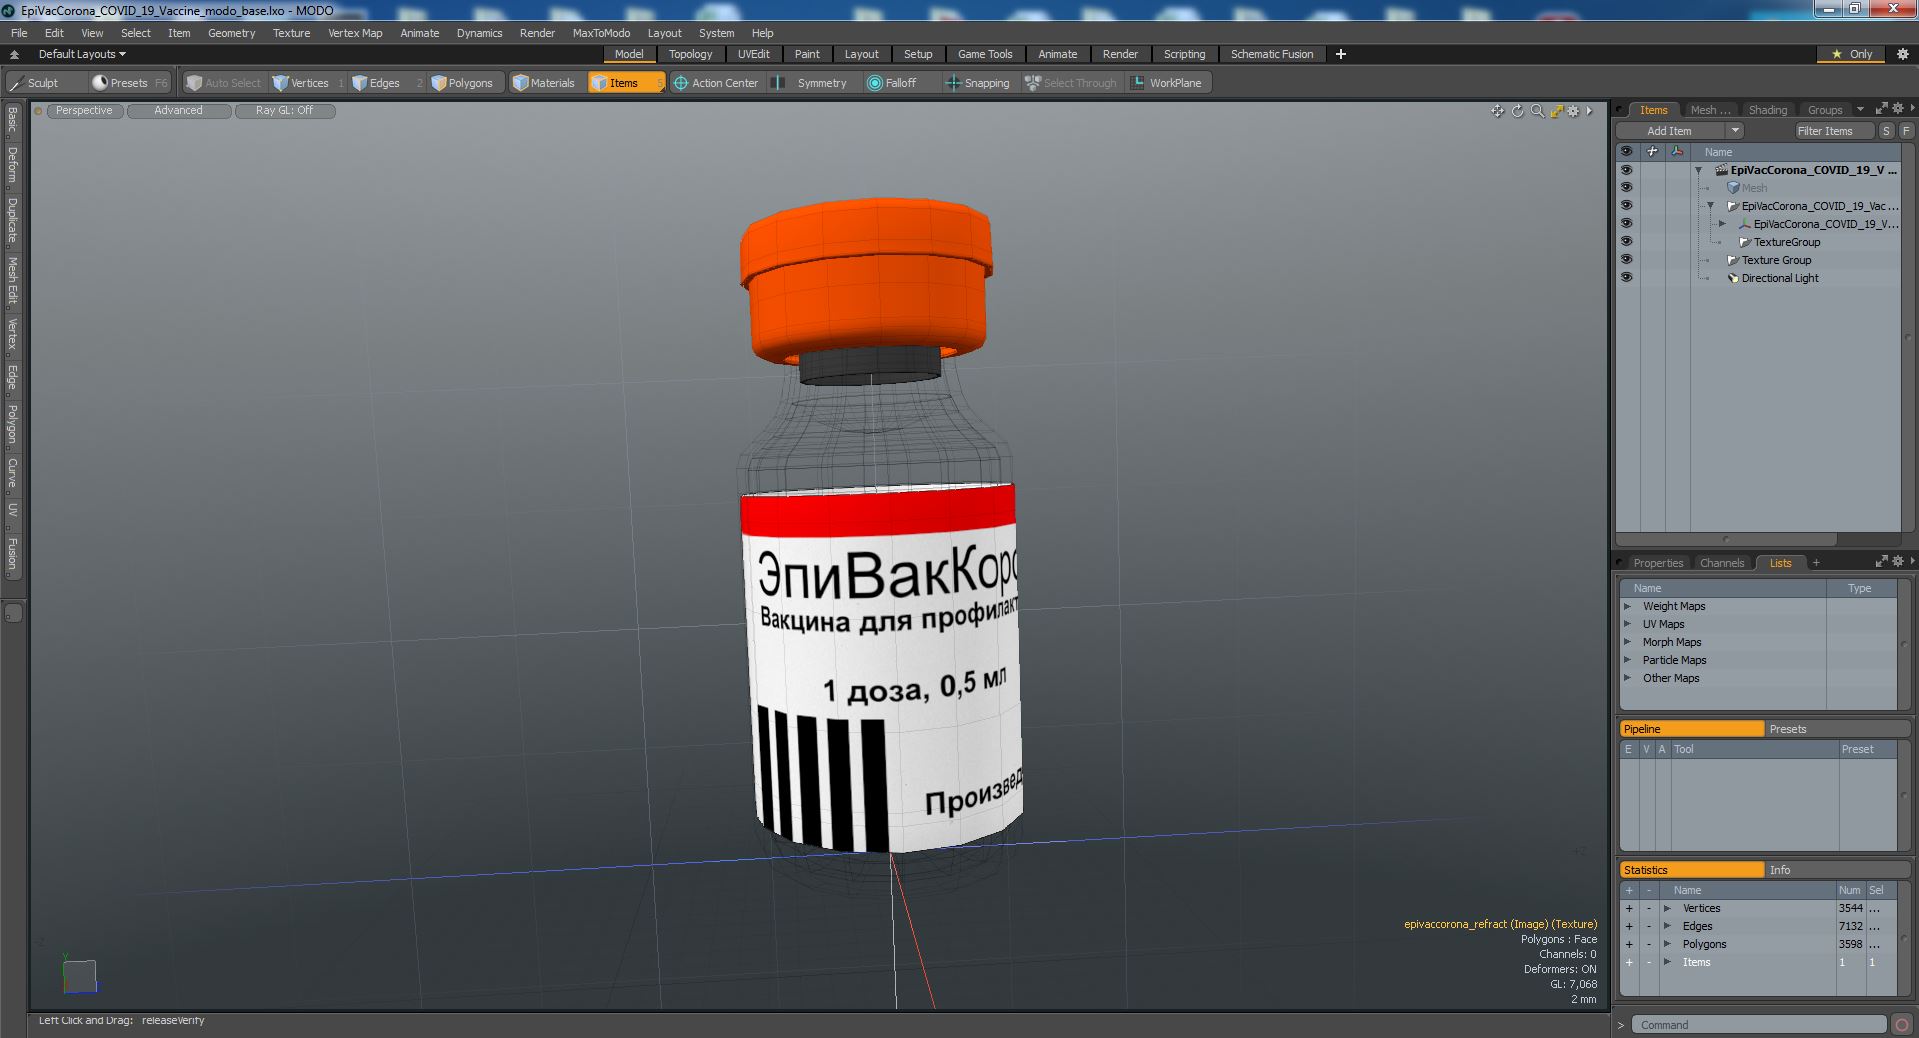Click the Perspective view button
The image size is (1919, 1038).
point(84,111)
